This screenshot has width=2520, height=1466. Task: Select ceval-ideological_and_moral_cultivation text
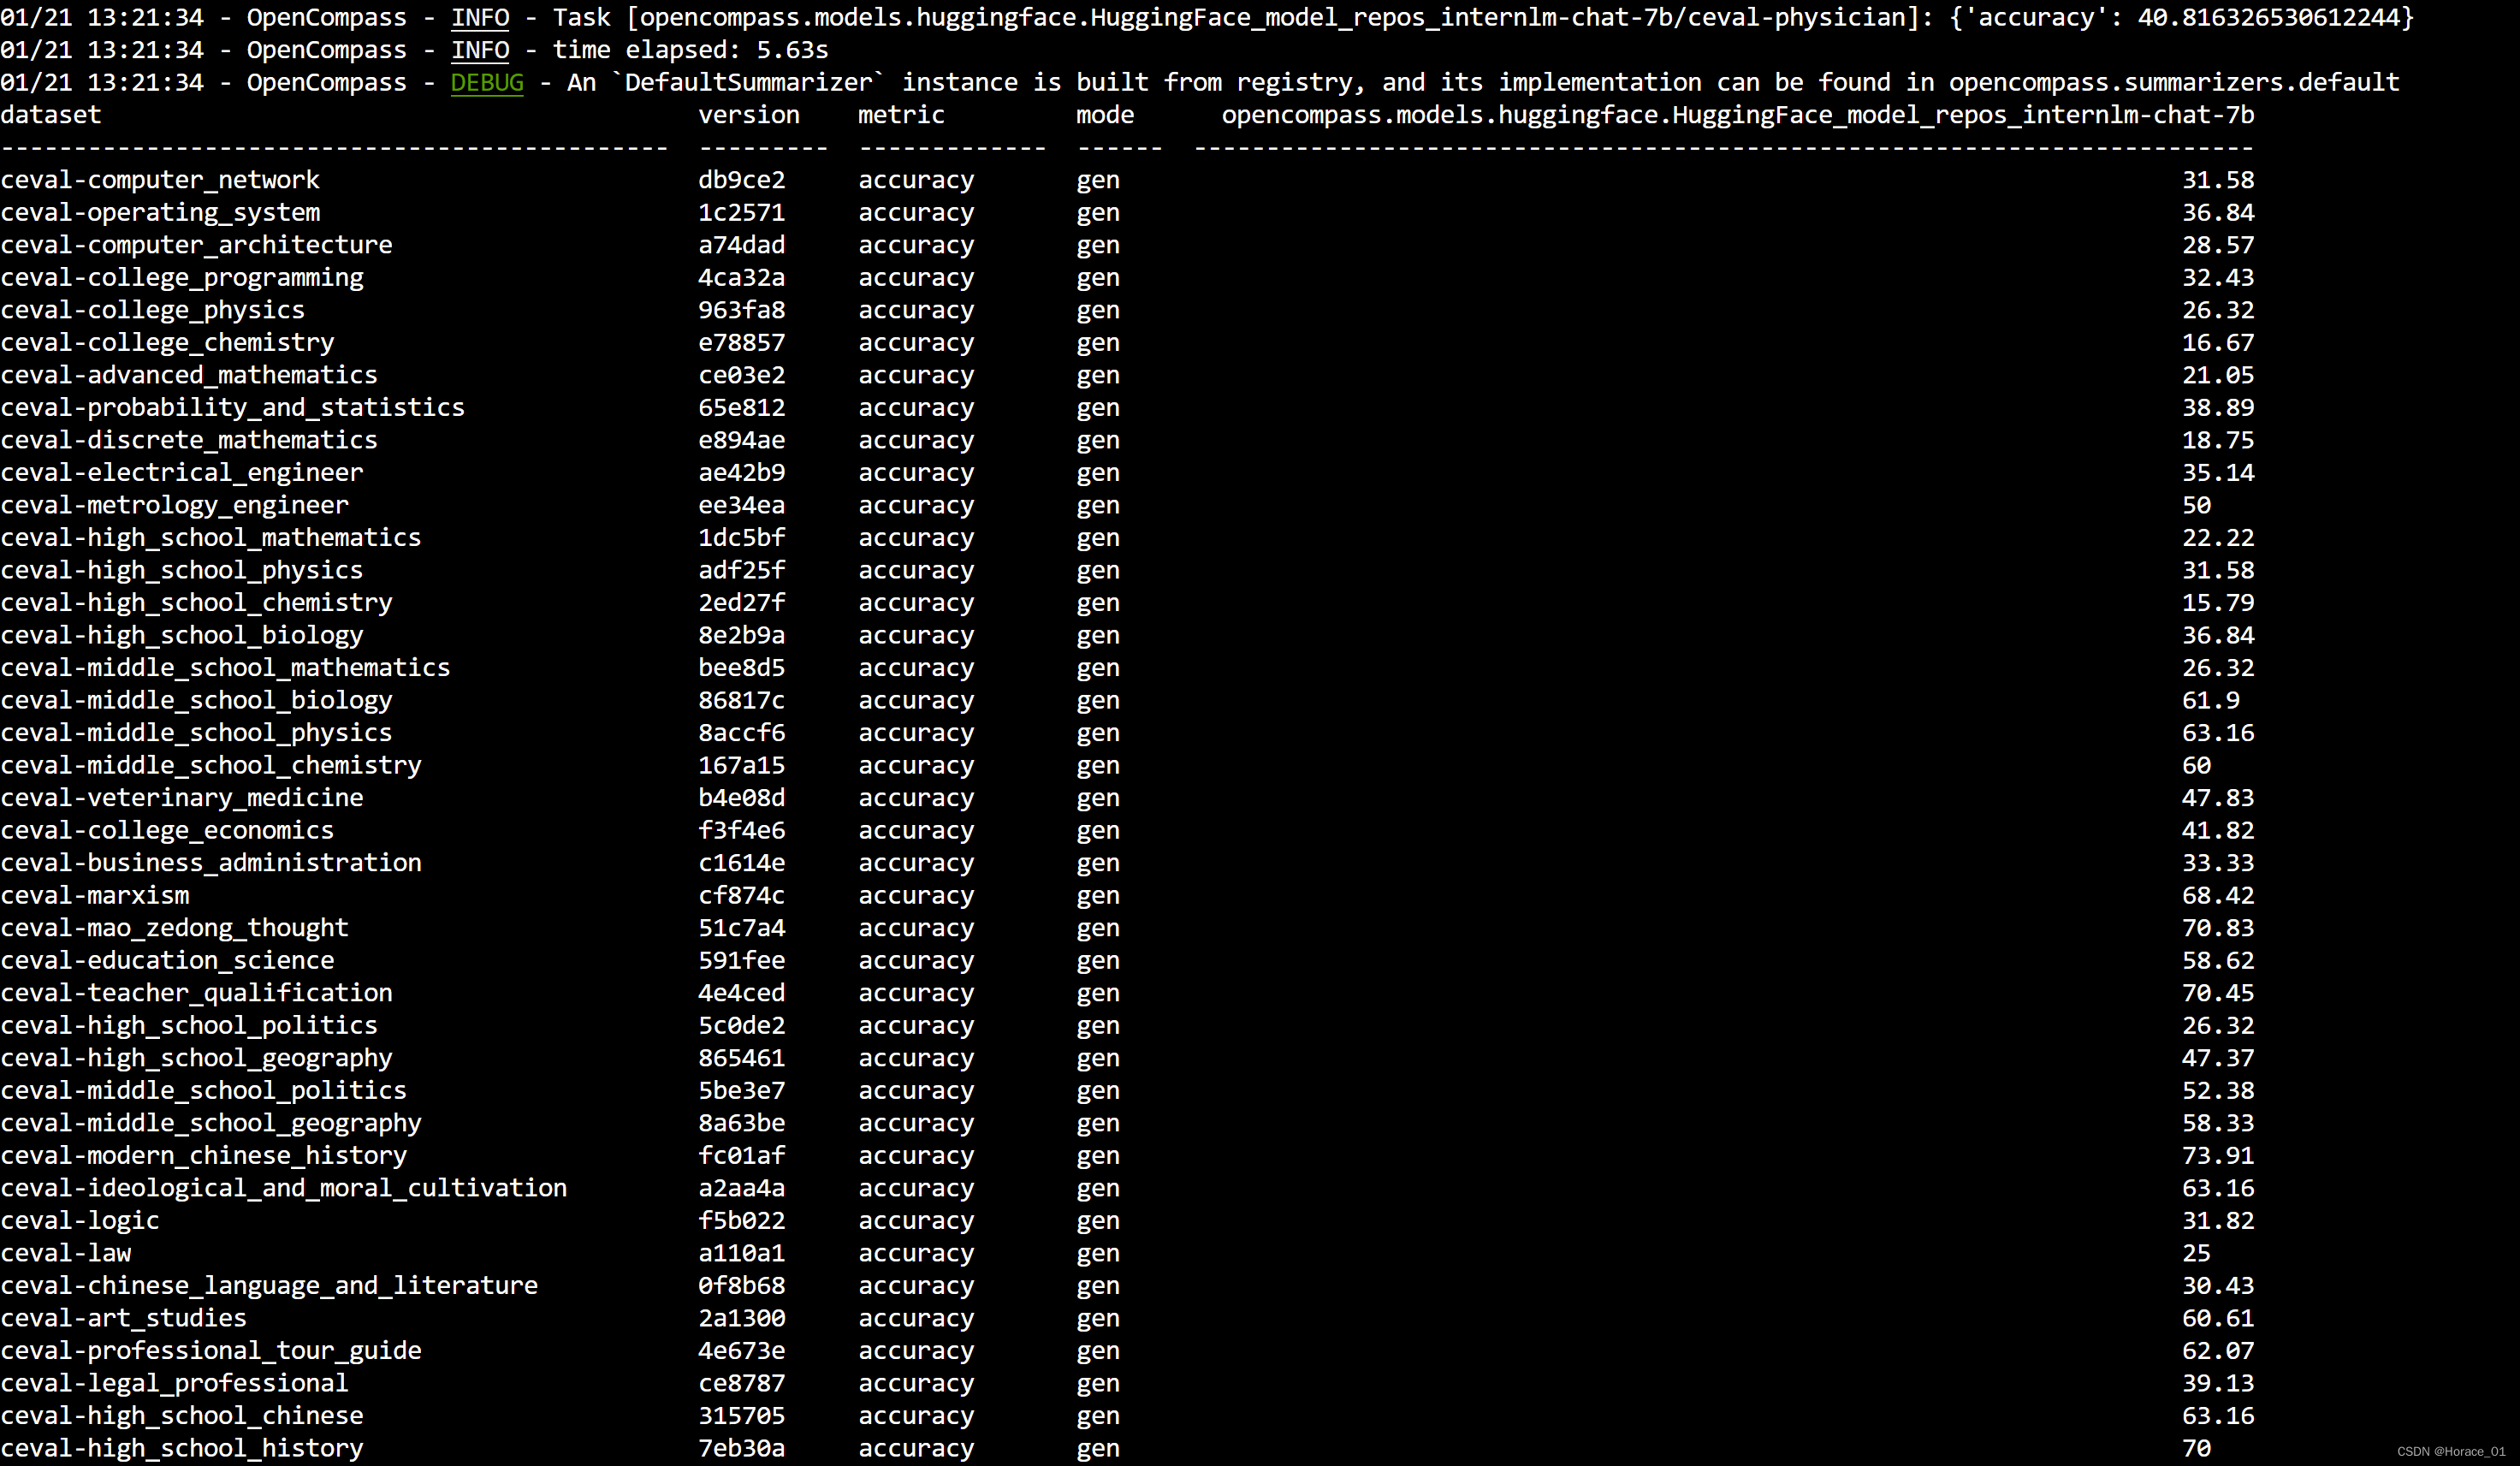pos(283,1188)
